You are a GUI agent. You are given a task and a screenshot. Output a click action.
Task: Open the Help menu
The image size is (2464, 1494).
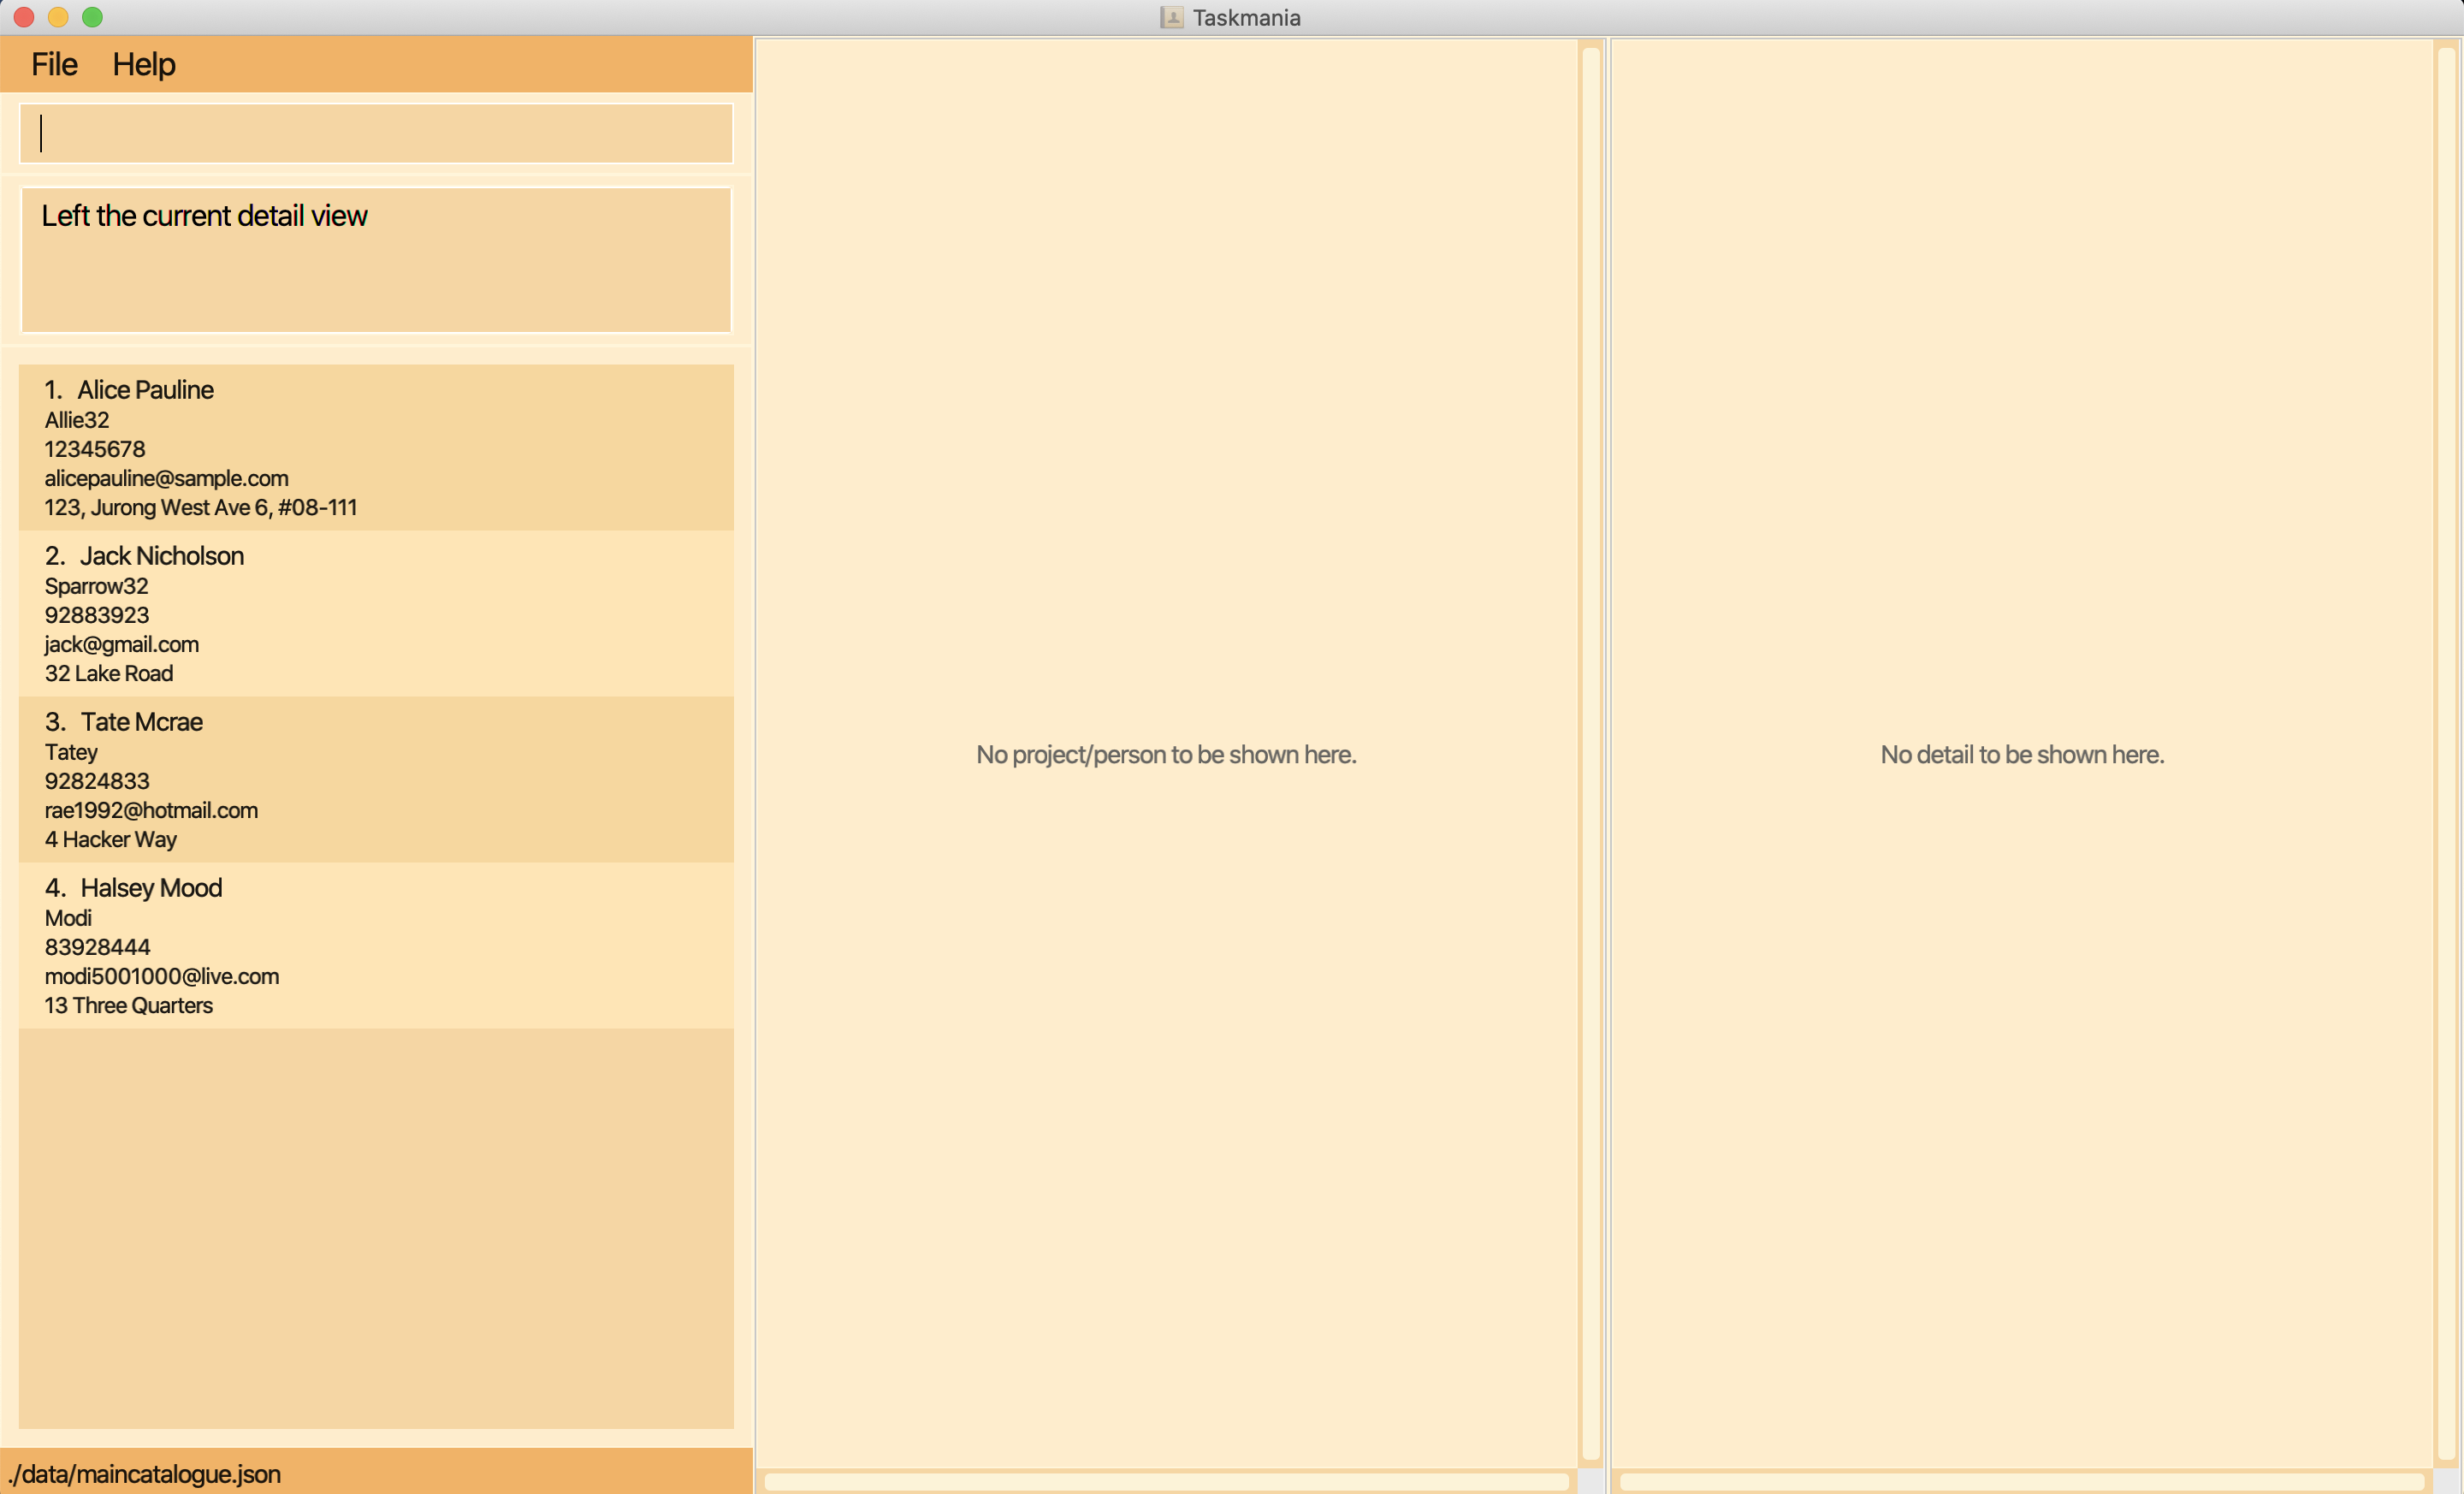click(x=144, y=64)
